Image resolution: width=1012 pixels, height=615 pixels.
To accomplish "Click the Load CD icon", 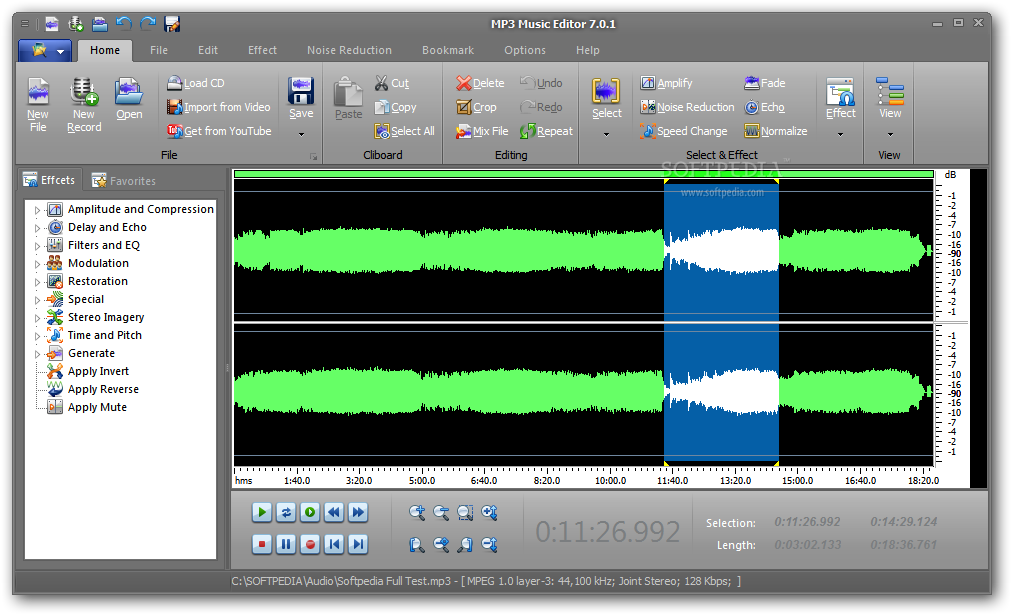I will [x=175, y=83].
